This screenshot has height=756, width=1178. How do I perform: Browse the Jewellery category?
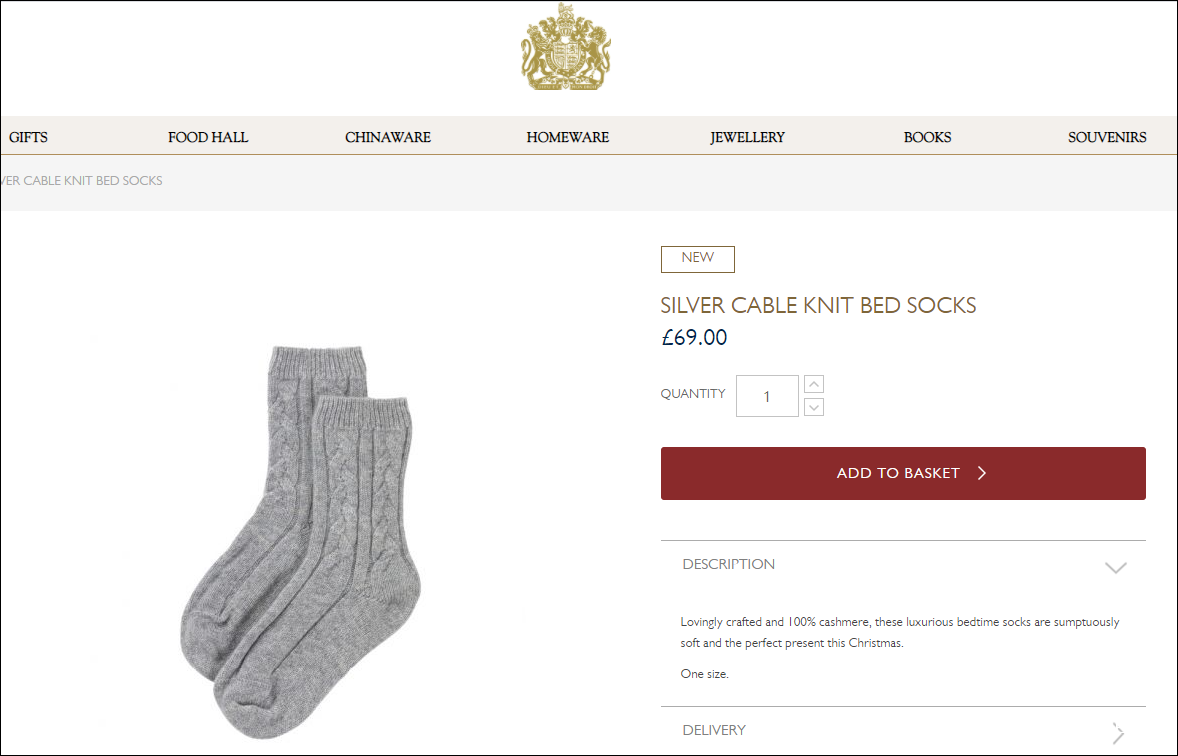click(x=748, y=137)
